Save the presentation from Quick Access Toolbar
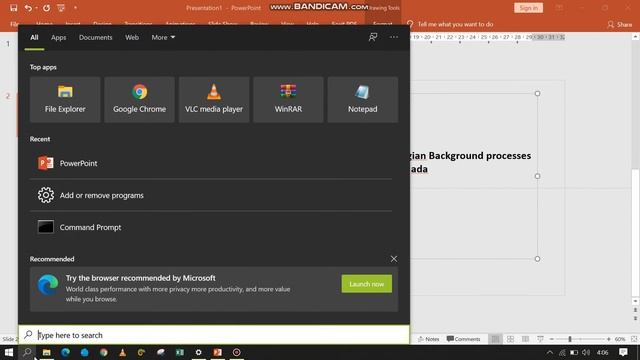Screen dimensions: 640x360 click(x=13, y=8)
